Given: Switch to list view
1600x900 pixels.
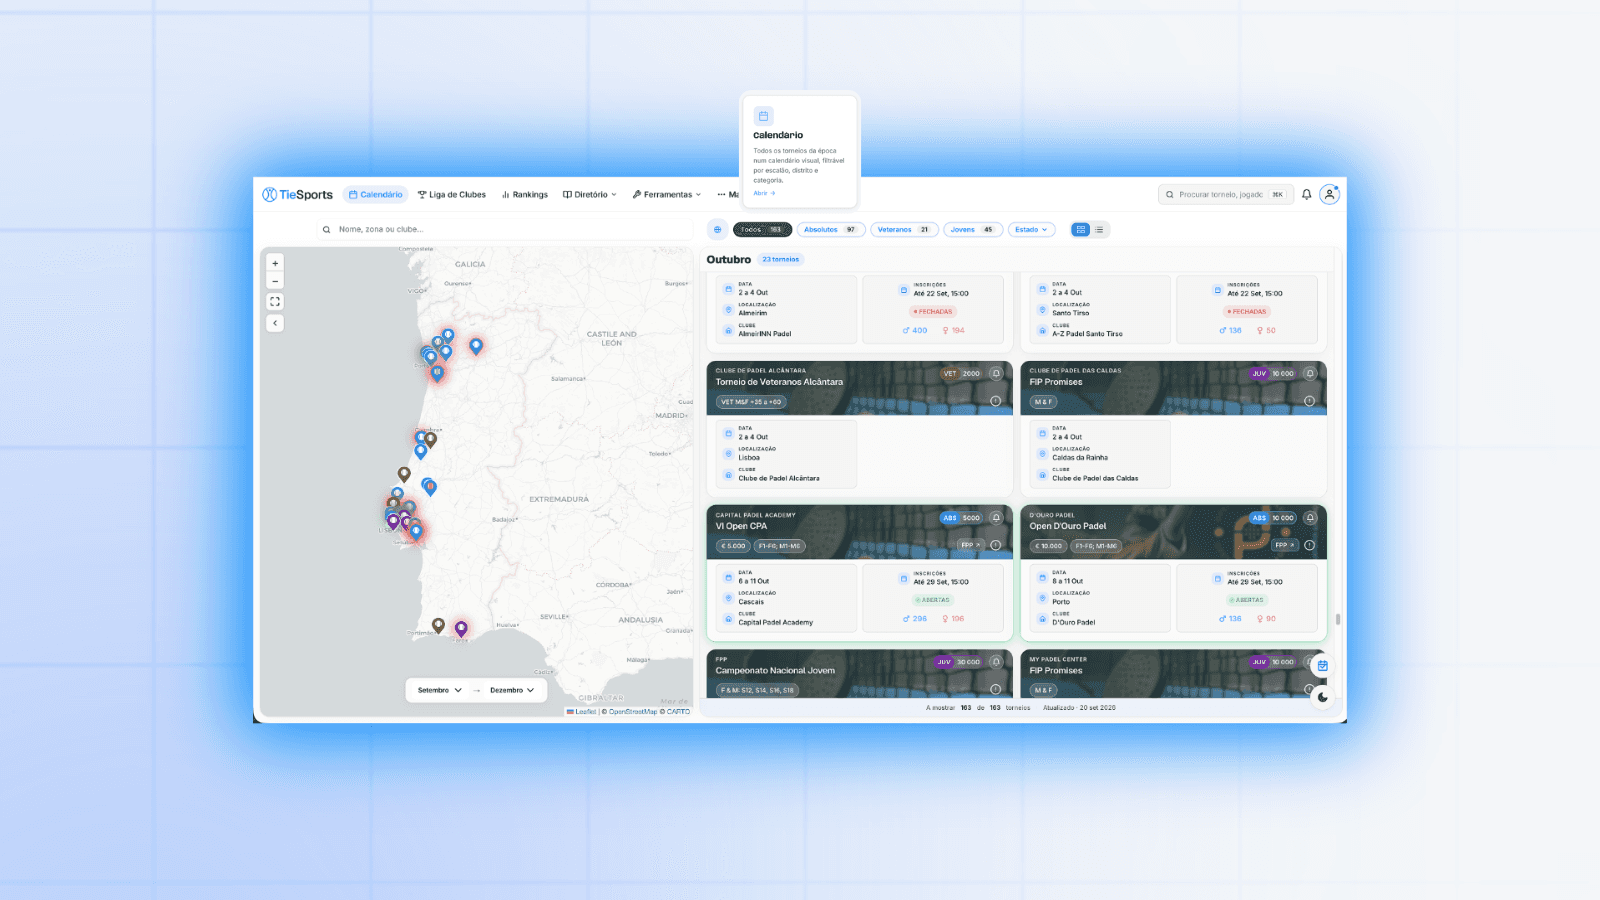Looking at the screenshot, I should (x=1099, y=230).
